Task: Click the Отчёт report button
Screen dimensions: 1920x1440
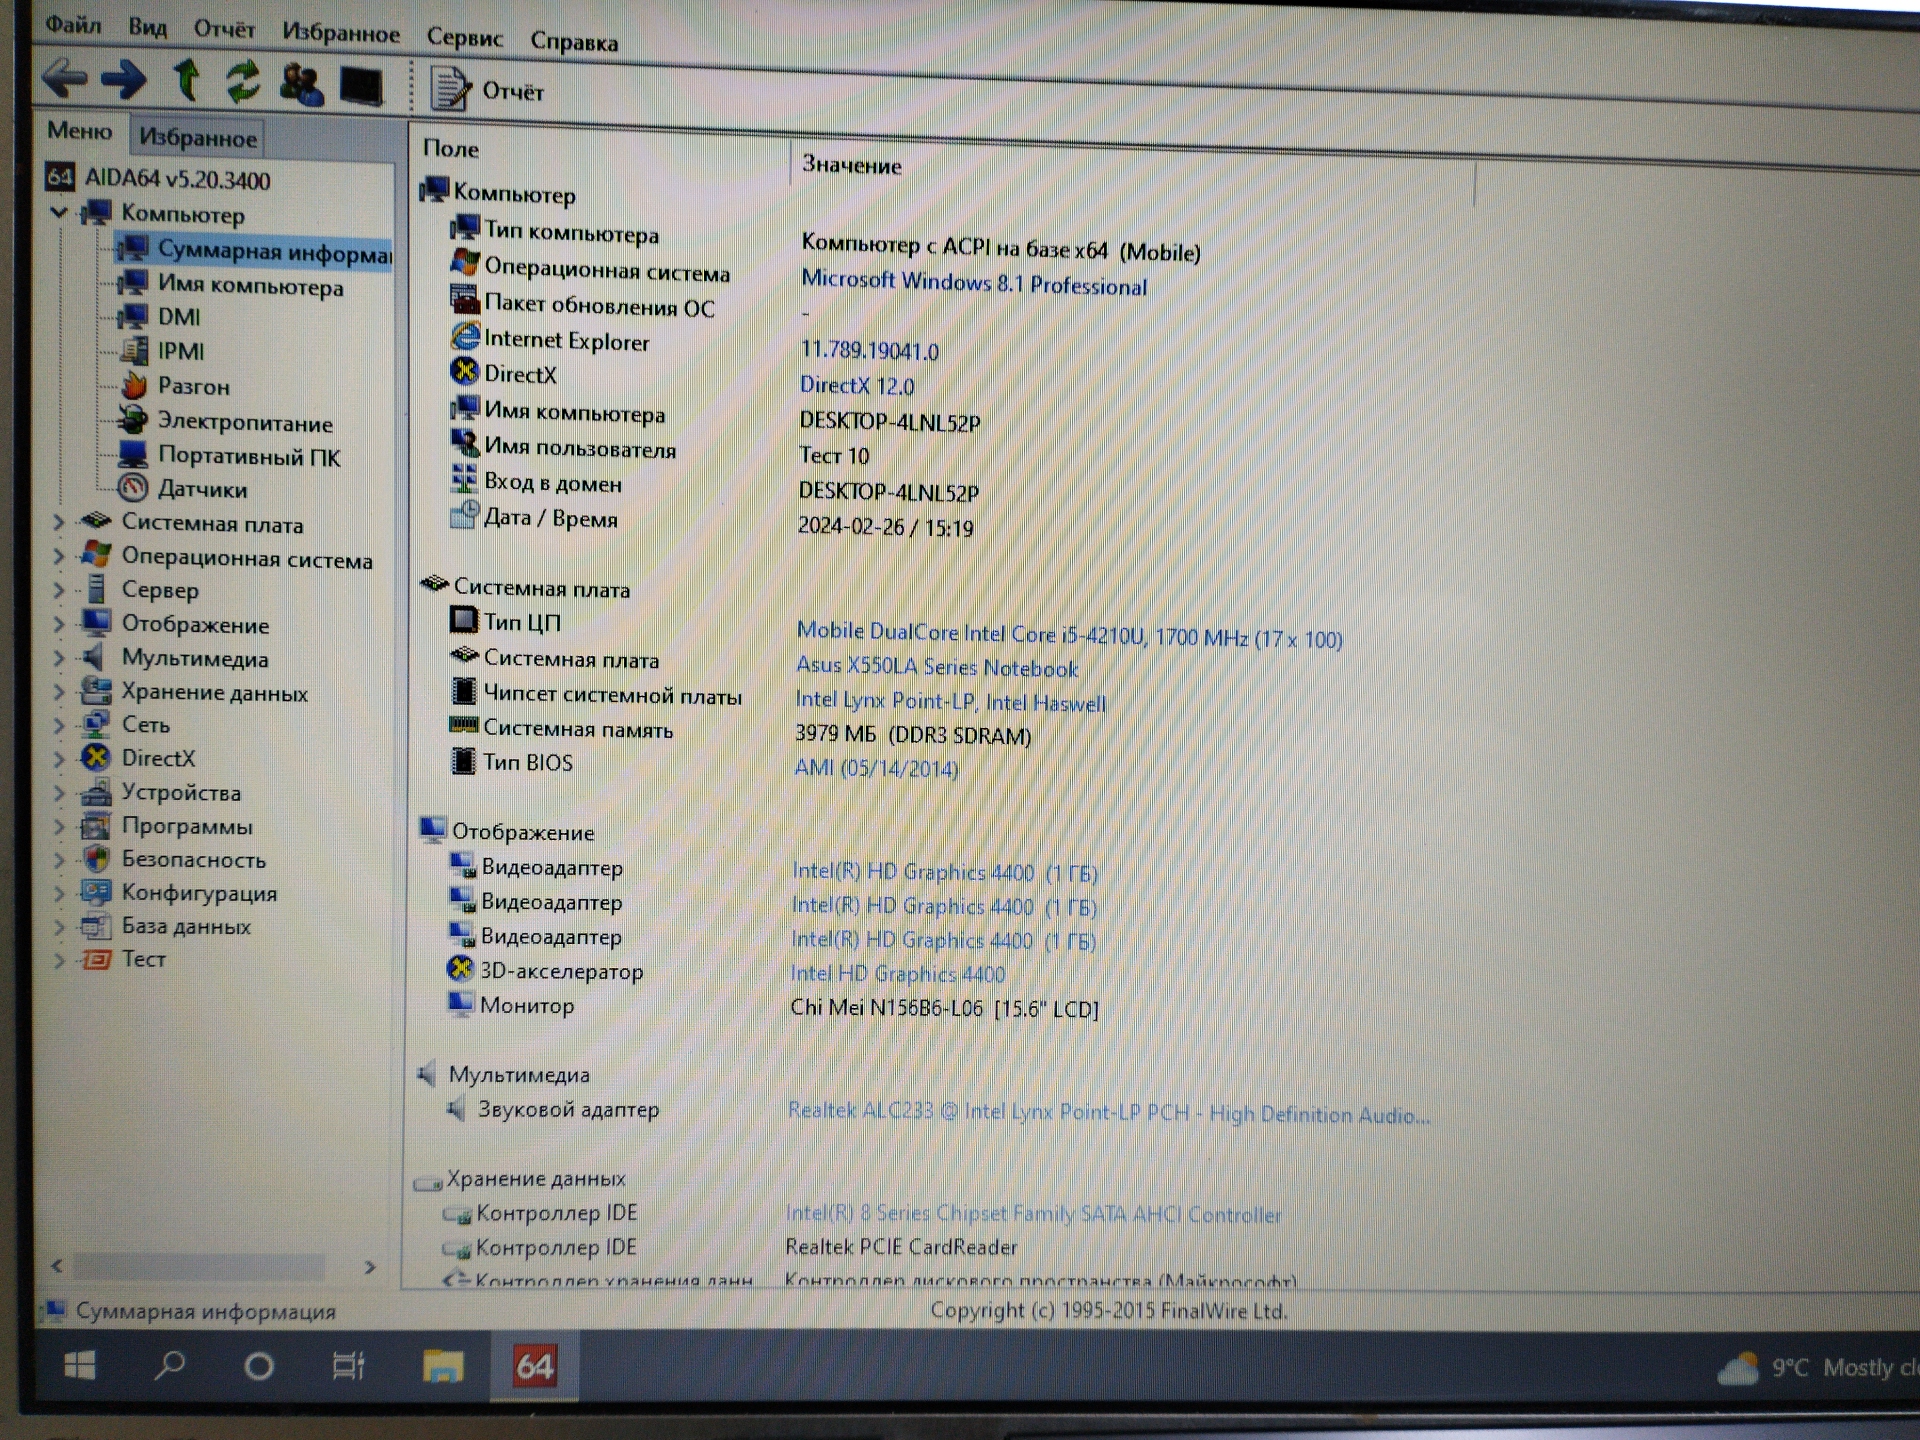Action: [487, 90]
